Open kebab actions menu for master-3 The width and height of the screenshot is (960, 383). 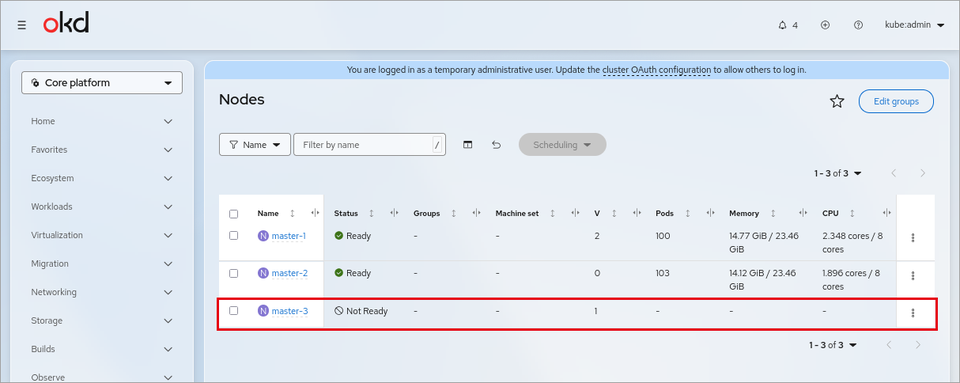913,313
